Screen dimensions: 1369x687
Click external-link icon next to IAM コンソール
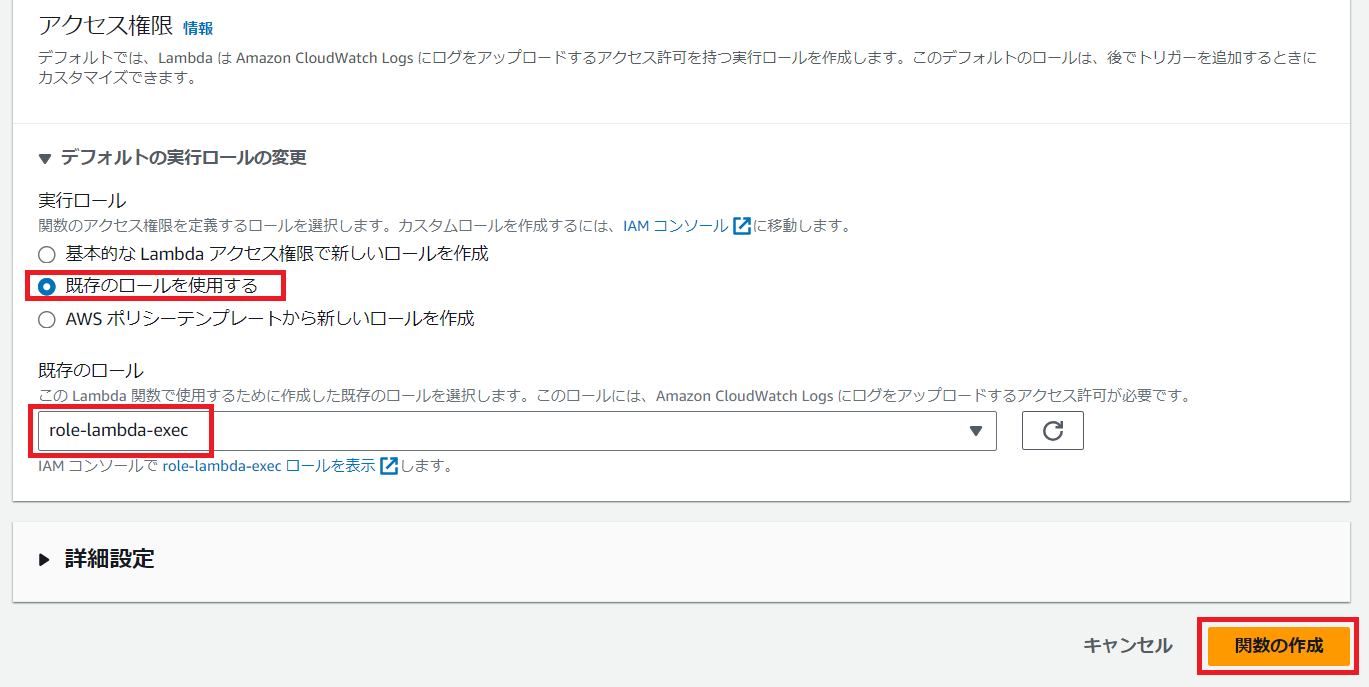coord(741,226)
